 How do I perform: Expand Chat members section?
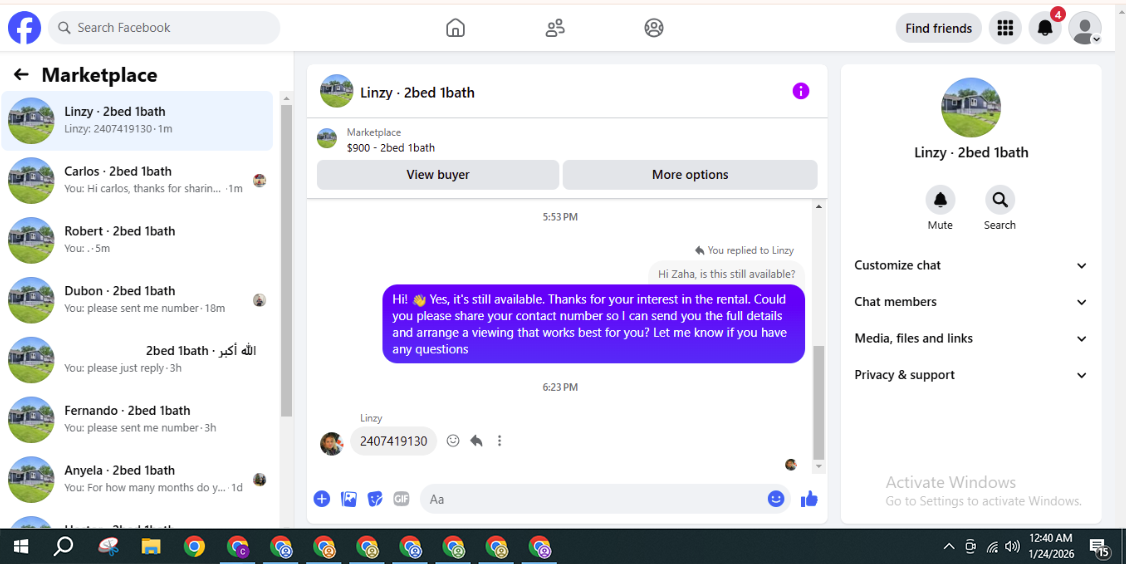pos(970,302)
